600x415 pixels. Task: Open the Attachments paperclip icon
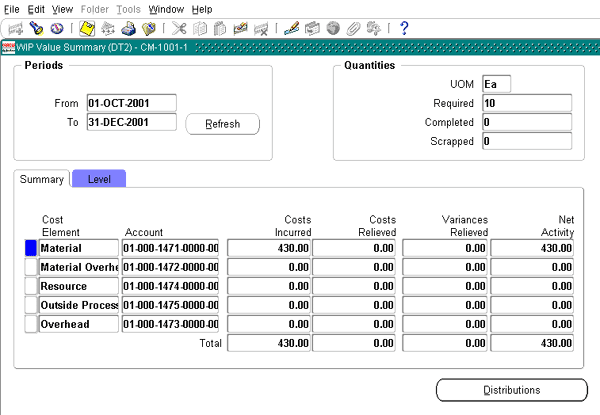point(353,28)
